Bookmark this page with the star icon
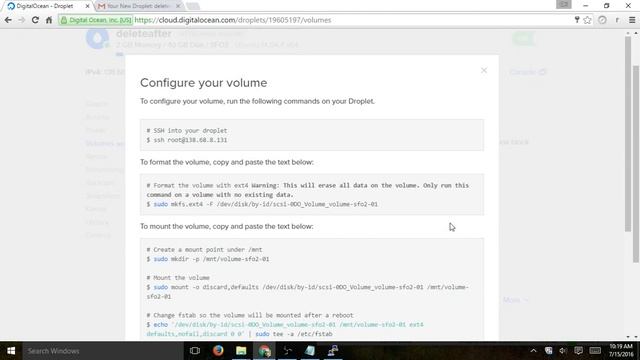Viewport: 640px width, 360px height. [x=587, y=20]
